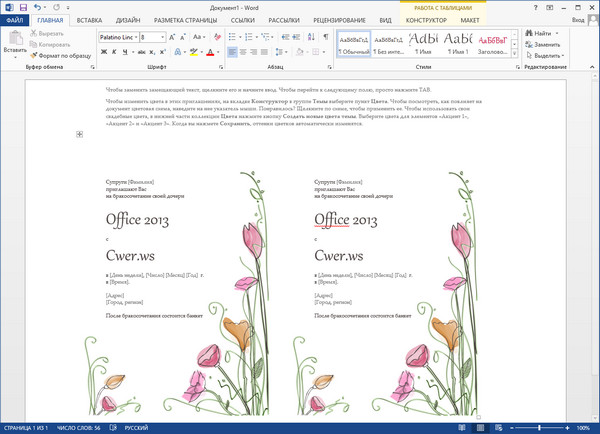The height and width of the screenshot is (434, 600).
Task: Switch to the ВСТАВКА ribbon tab
Action: tap(88, 19)
